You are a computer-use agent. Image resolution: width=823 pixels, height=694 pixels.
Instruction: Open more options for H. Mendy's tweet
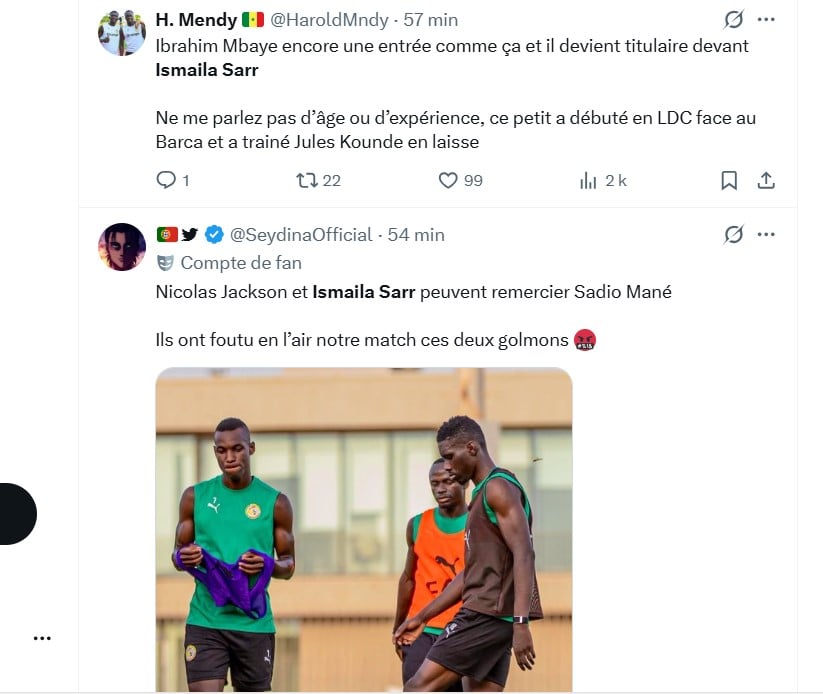click(766, 20)
